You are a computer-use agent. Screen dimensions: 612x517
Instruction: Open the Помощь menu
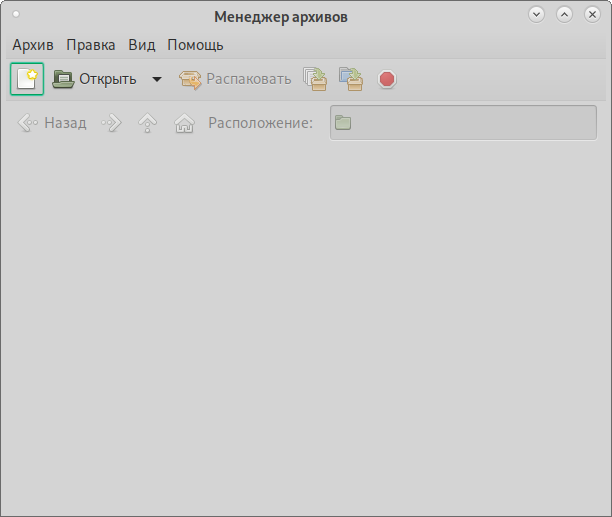pyautogui.click(x=195, y=45)
